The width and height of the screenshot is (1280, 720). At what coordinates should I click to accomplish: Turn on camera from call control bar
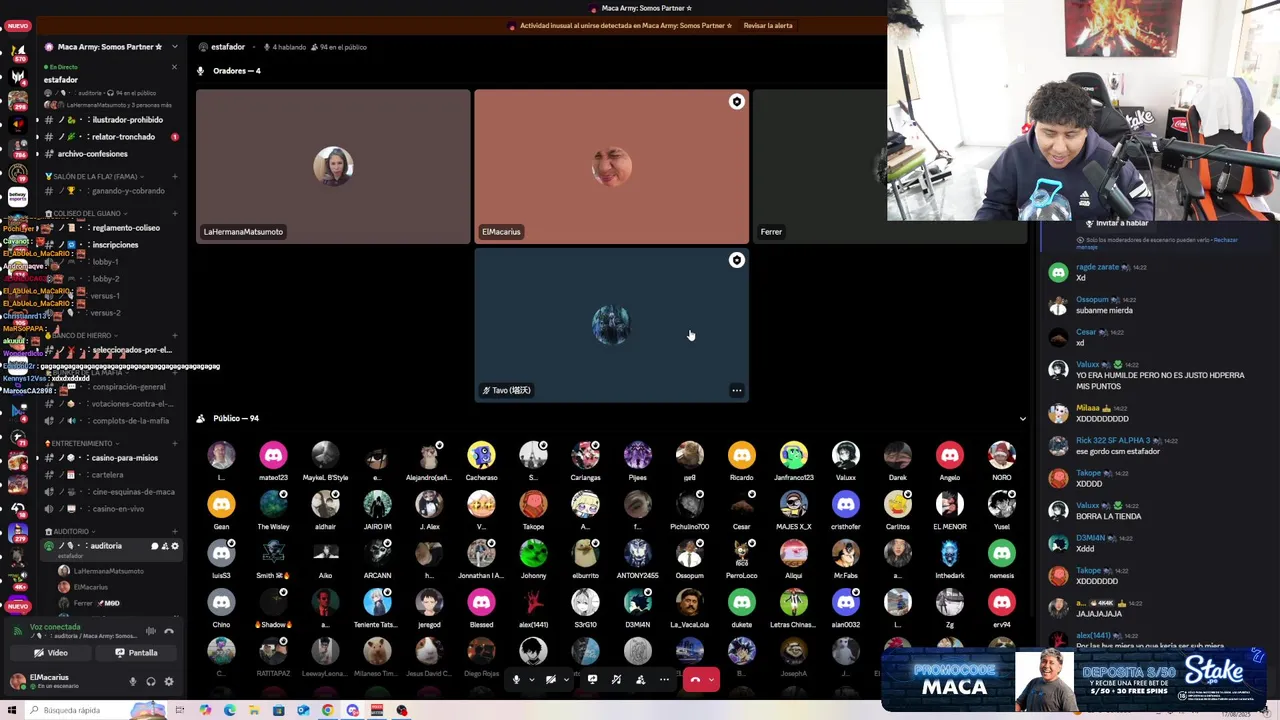[x=550, y=680]
